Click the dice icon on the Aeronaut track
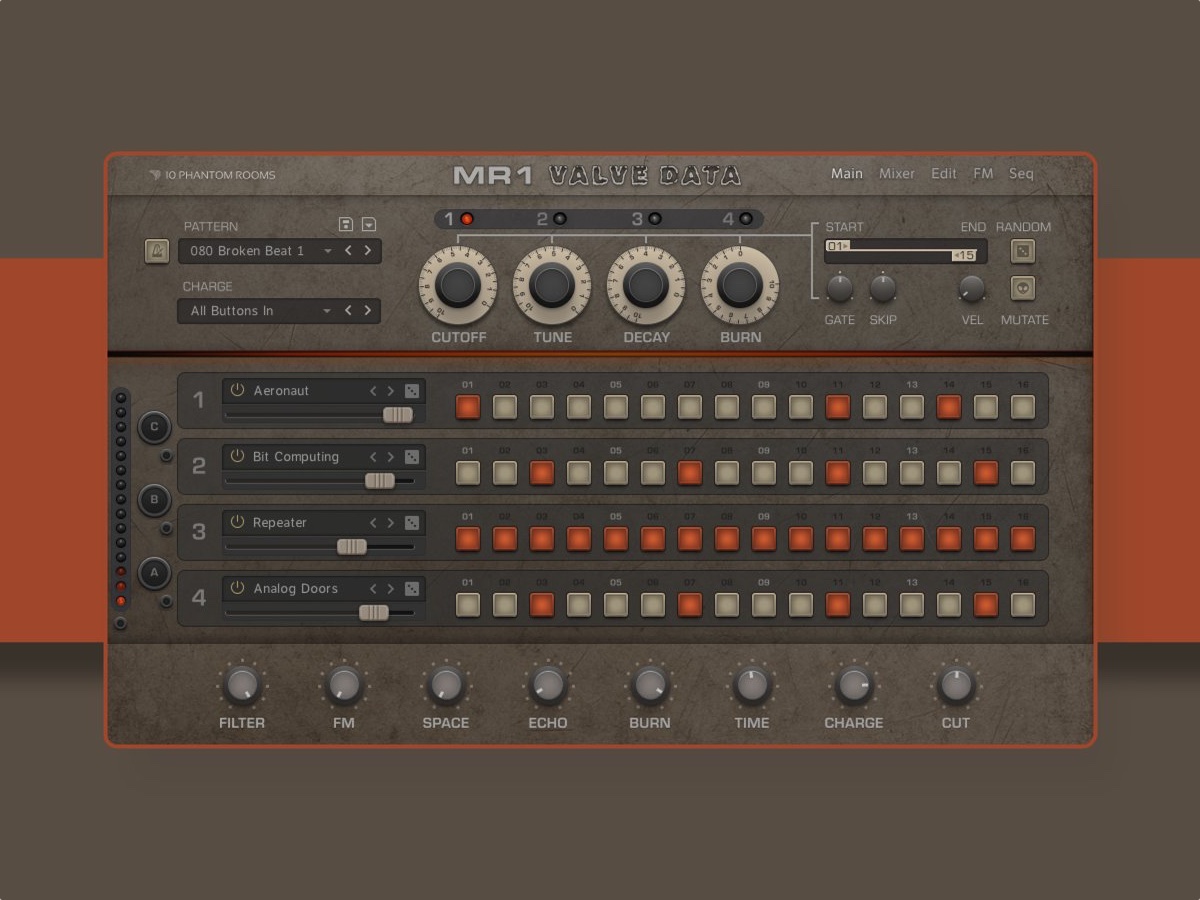1200x900 pixels. point(413,391)
